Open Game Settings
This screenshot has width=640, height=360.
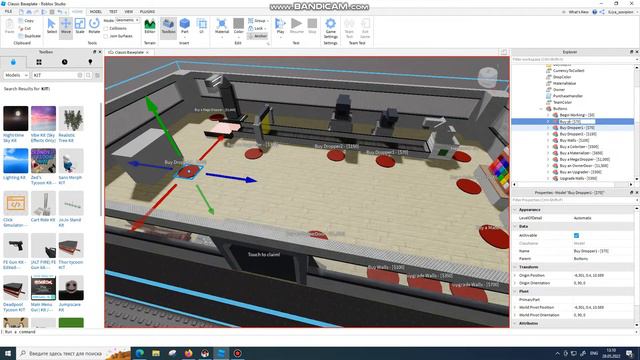point(331,28)
